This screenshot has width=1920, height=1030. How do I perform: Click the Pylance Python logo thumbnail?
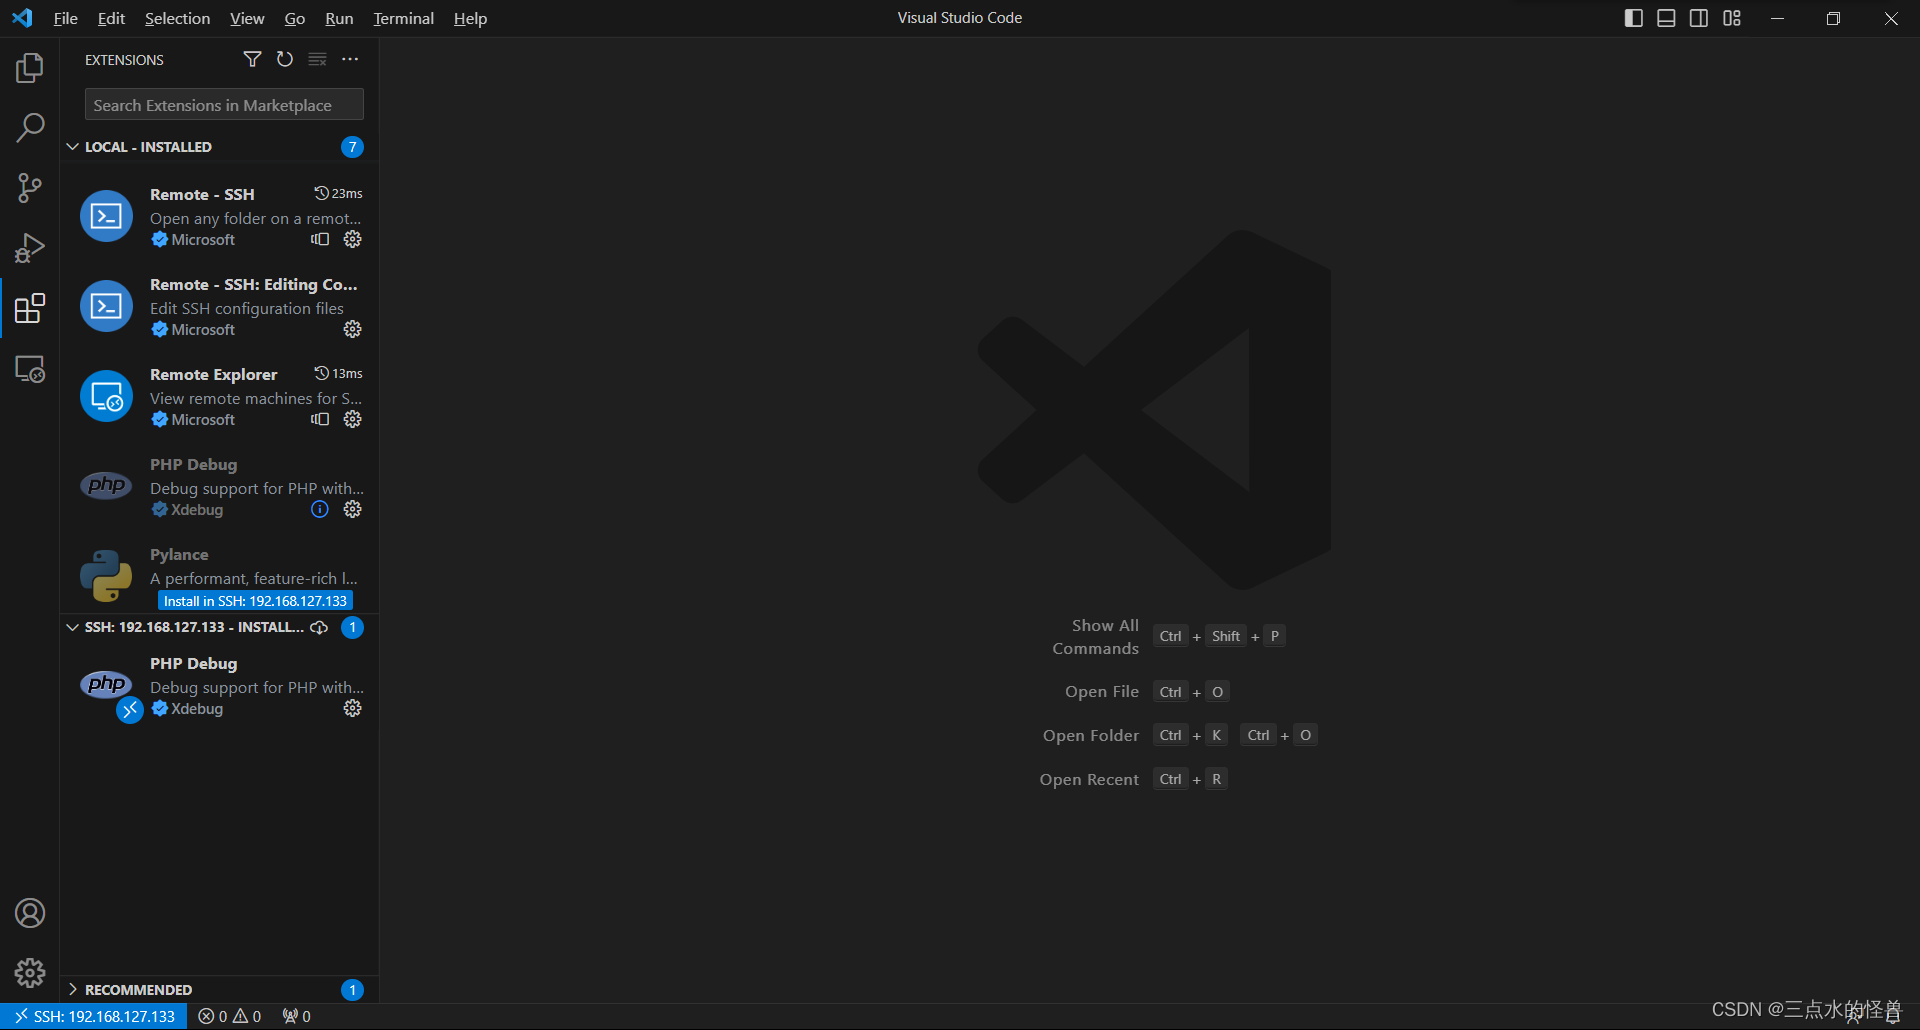[106, 576]
